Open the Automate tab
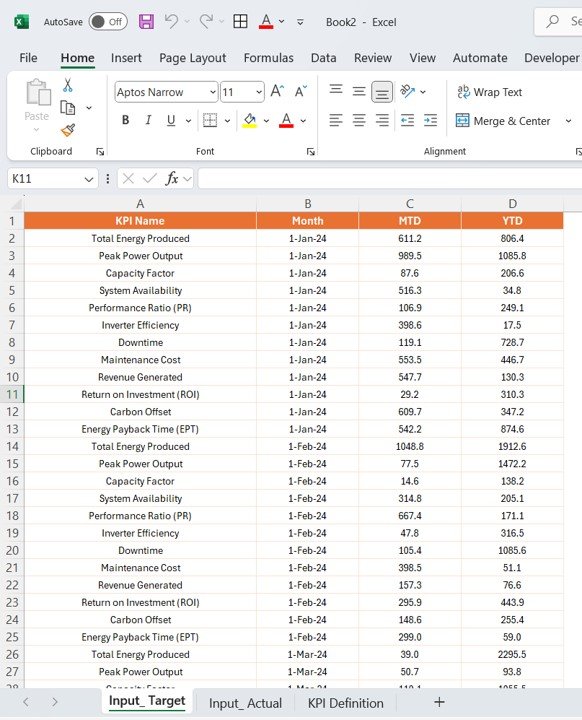Screen dimensions: 582x720 click(x=480, y=58)
